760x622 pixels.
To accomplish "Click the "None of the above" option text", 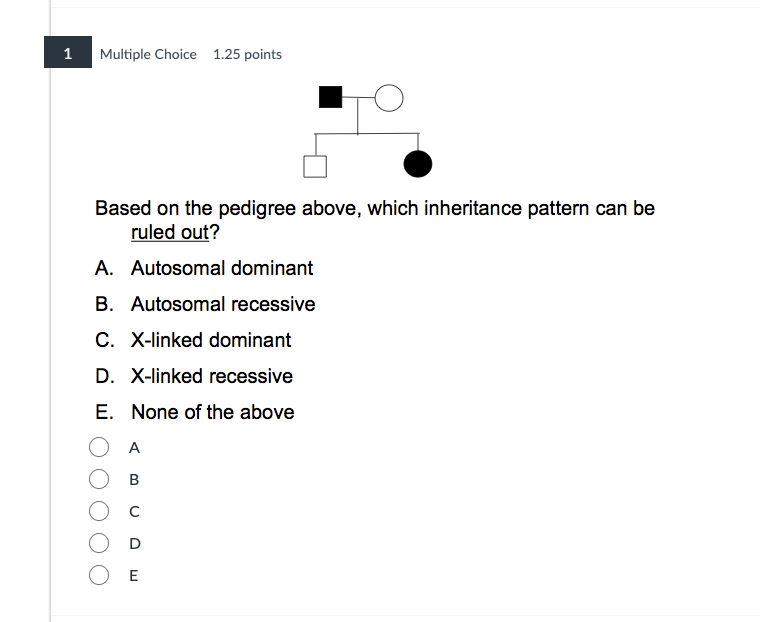I will [212, 412].
